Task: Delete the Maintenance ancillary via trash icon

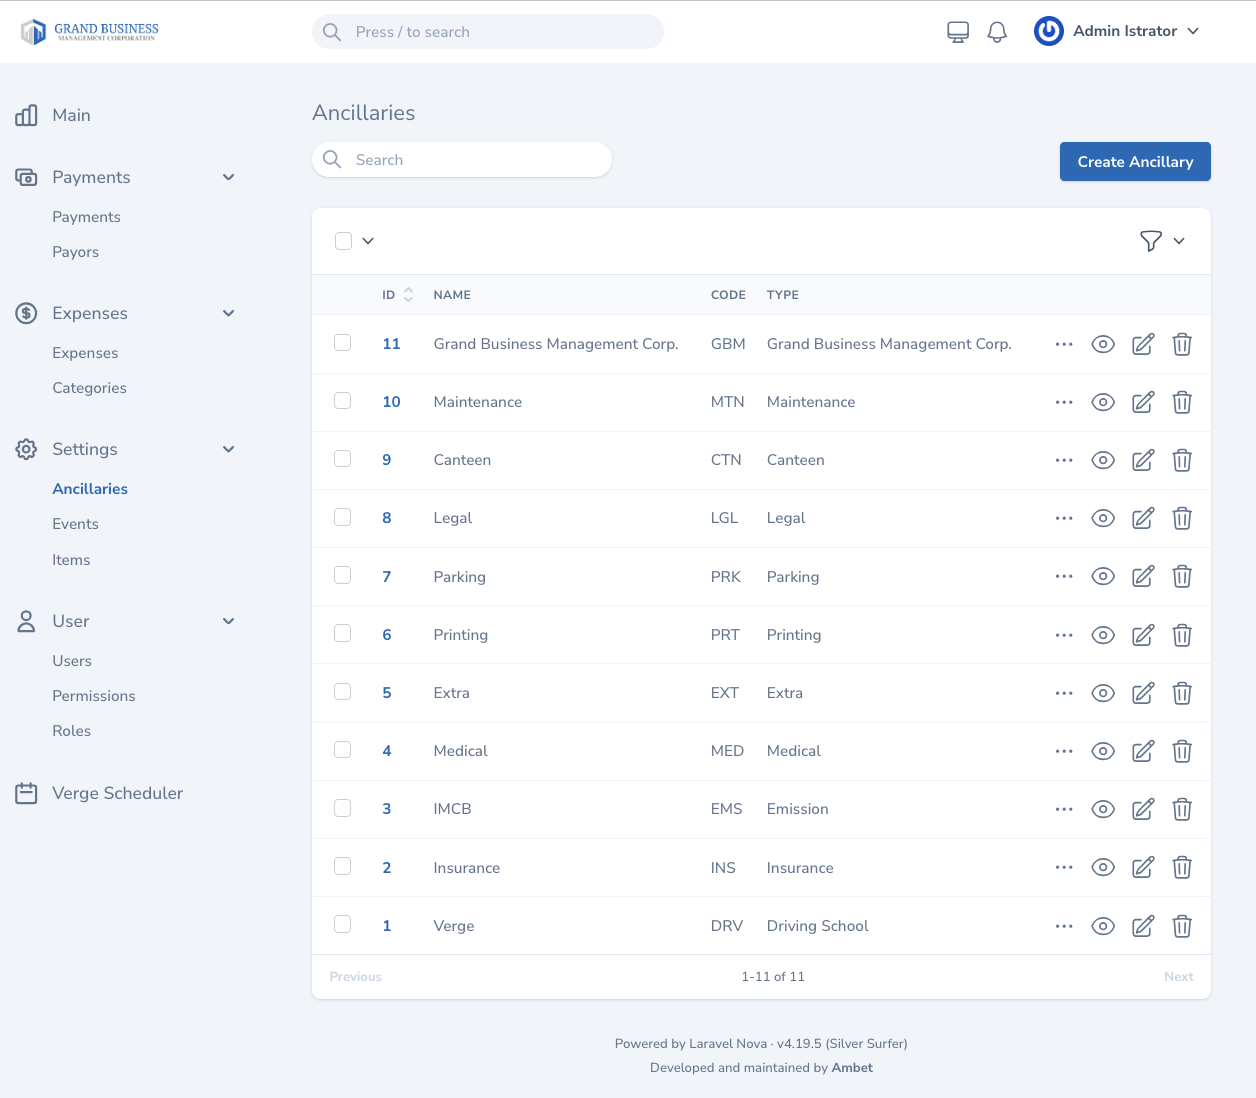Action: [1182, 402]
